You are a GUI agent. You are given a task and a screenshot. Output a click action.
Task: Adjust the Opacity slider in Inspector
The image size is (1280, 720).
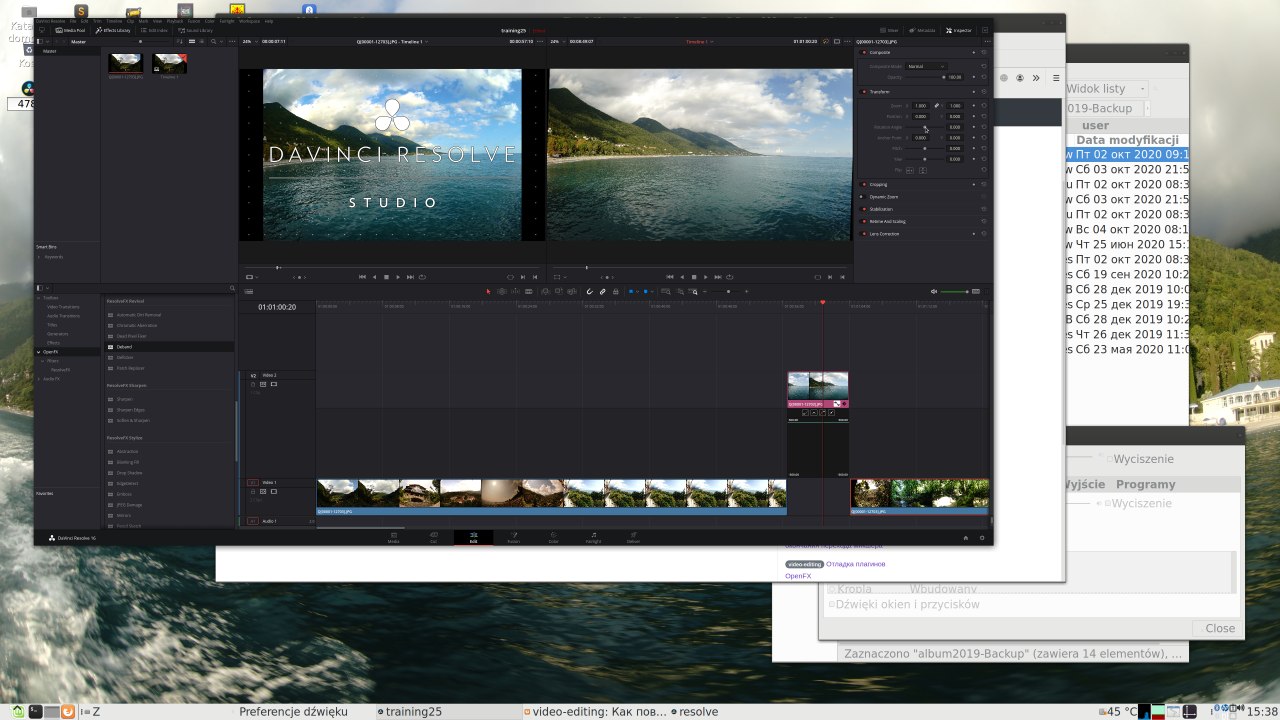[925, 77]
